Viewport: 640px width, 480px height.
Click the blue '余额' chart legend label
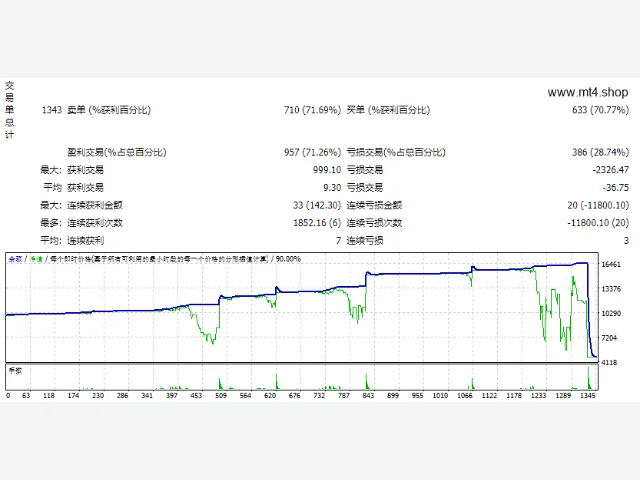16,259
